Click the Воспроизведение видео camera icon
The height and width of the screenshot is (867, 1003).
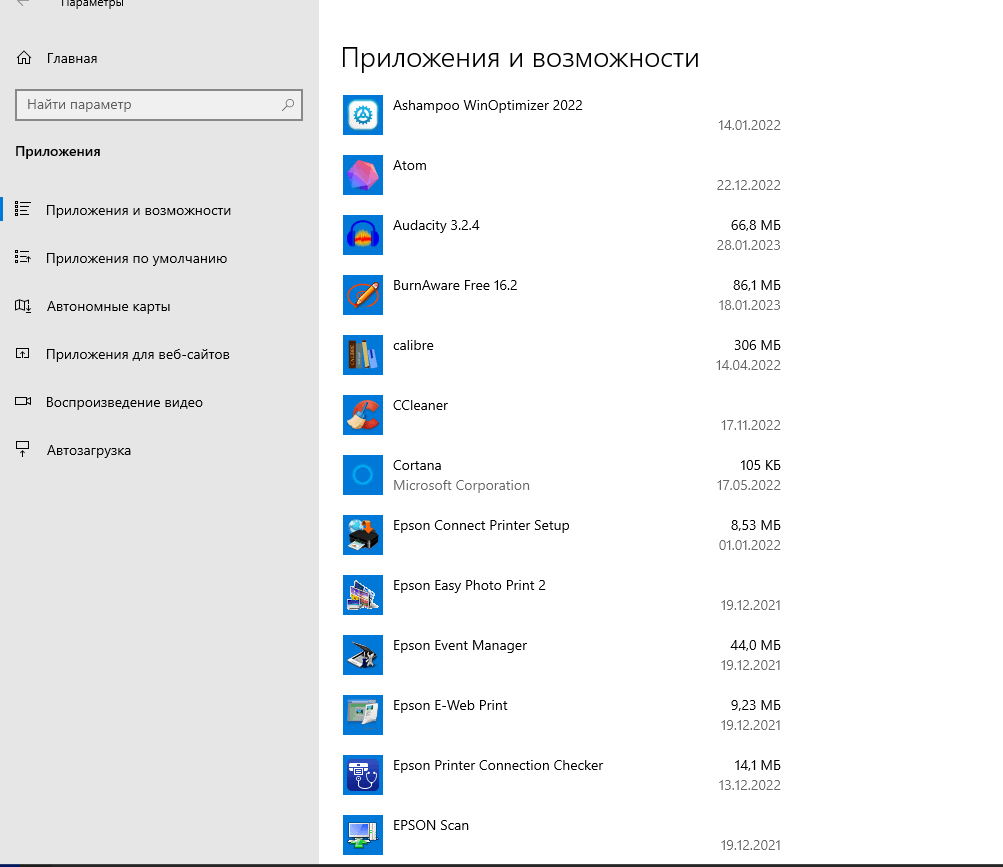23,401
